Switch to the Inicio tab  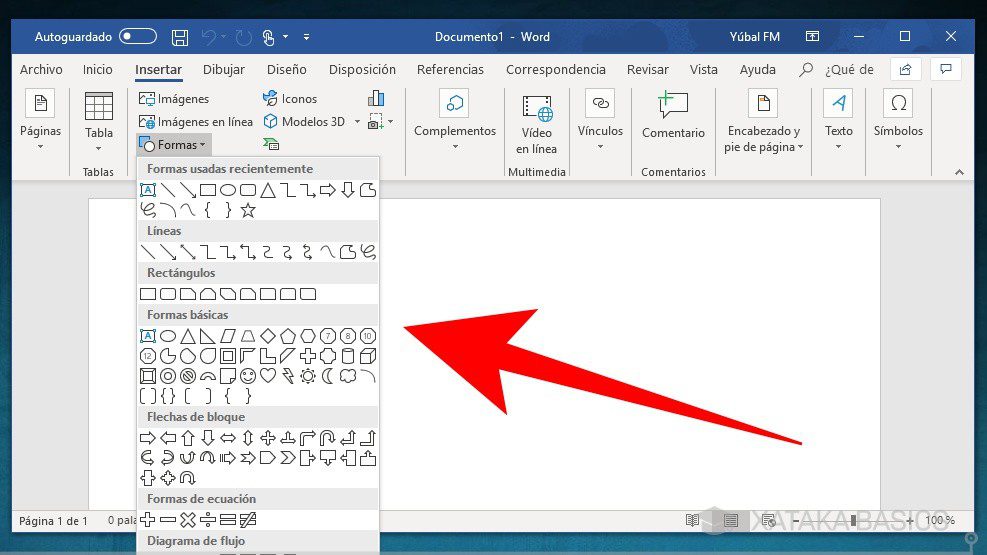(98, 69)
